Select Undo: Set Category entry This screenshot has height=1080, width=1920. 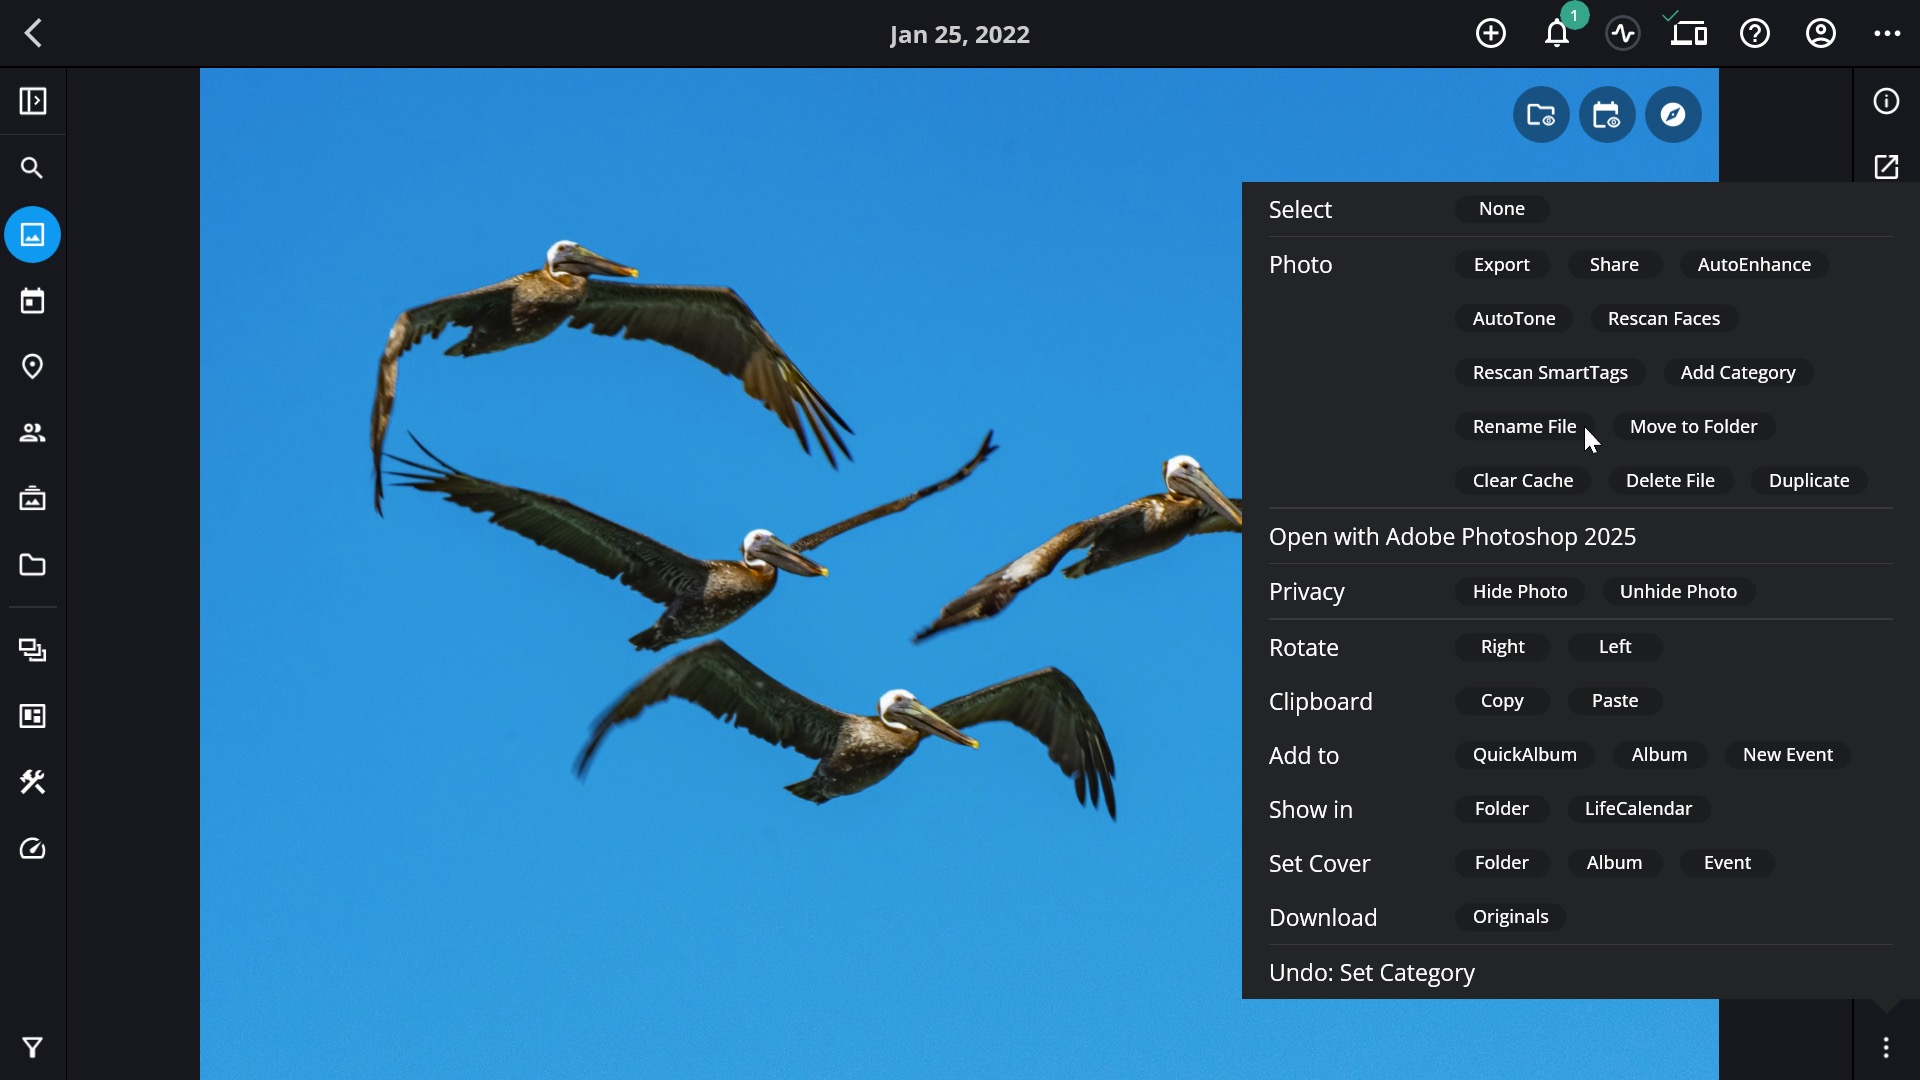point(1371,973)
